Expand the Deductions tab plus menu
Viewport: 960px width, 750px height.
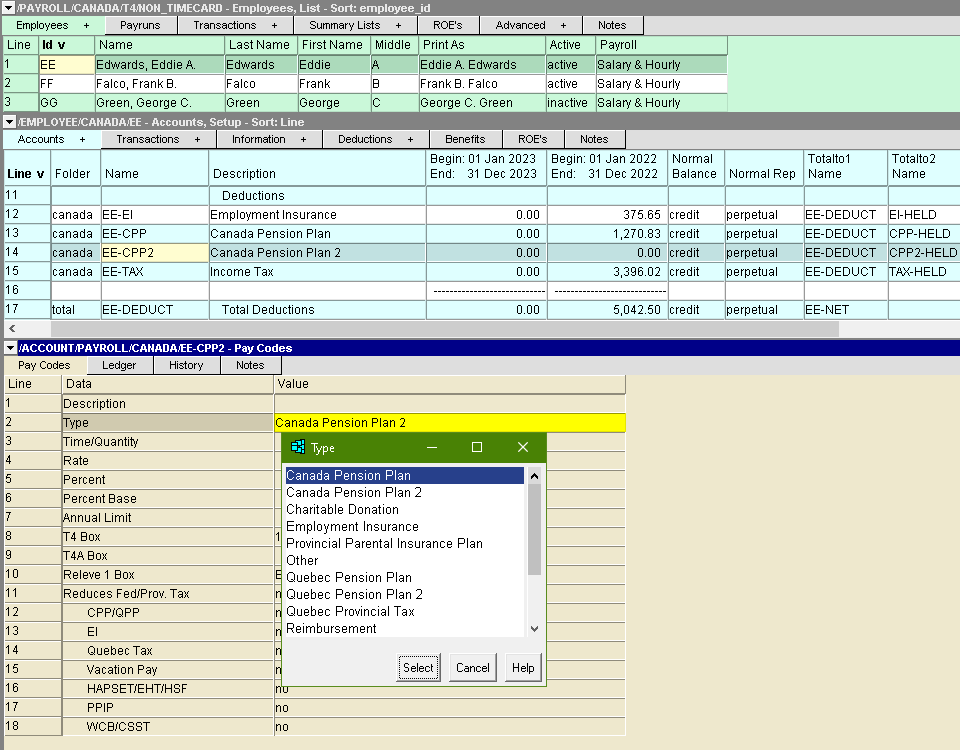(x=410, y=139)
